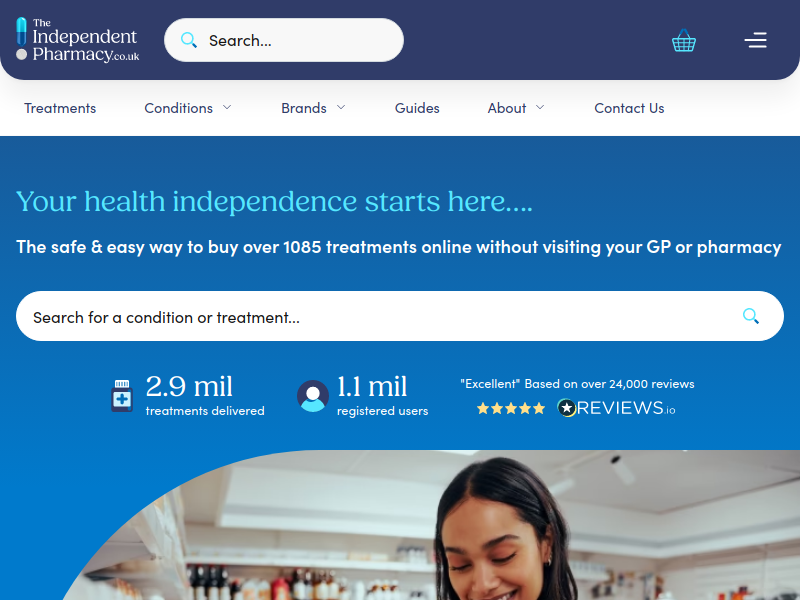Expand the Conditions dropdown chevron
800x600 pixels.
click(x=227, y=107)
